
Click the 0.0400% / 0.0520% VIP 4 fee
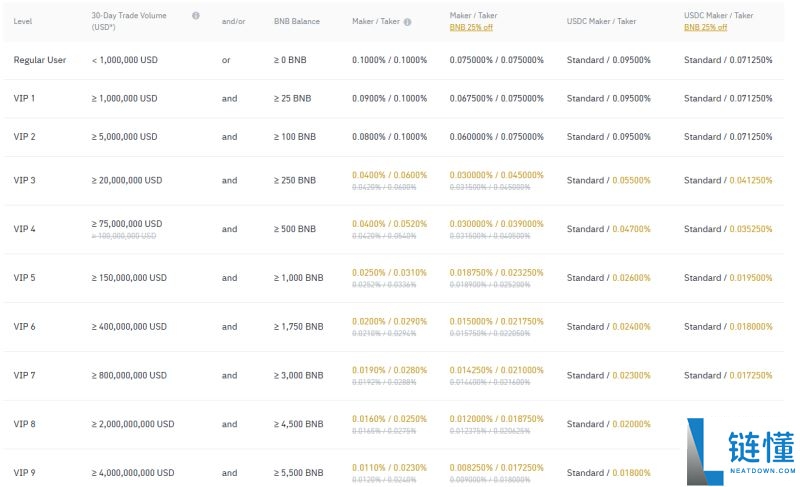coord(389,224)
